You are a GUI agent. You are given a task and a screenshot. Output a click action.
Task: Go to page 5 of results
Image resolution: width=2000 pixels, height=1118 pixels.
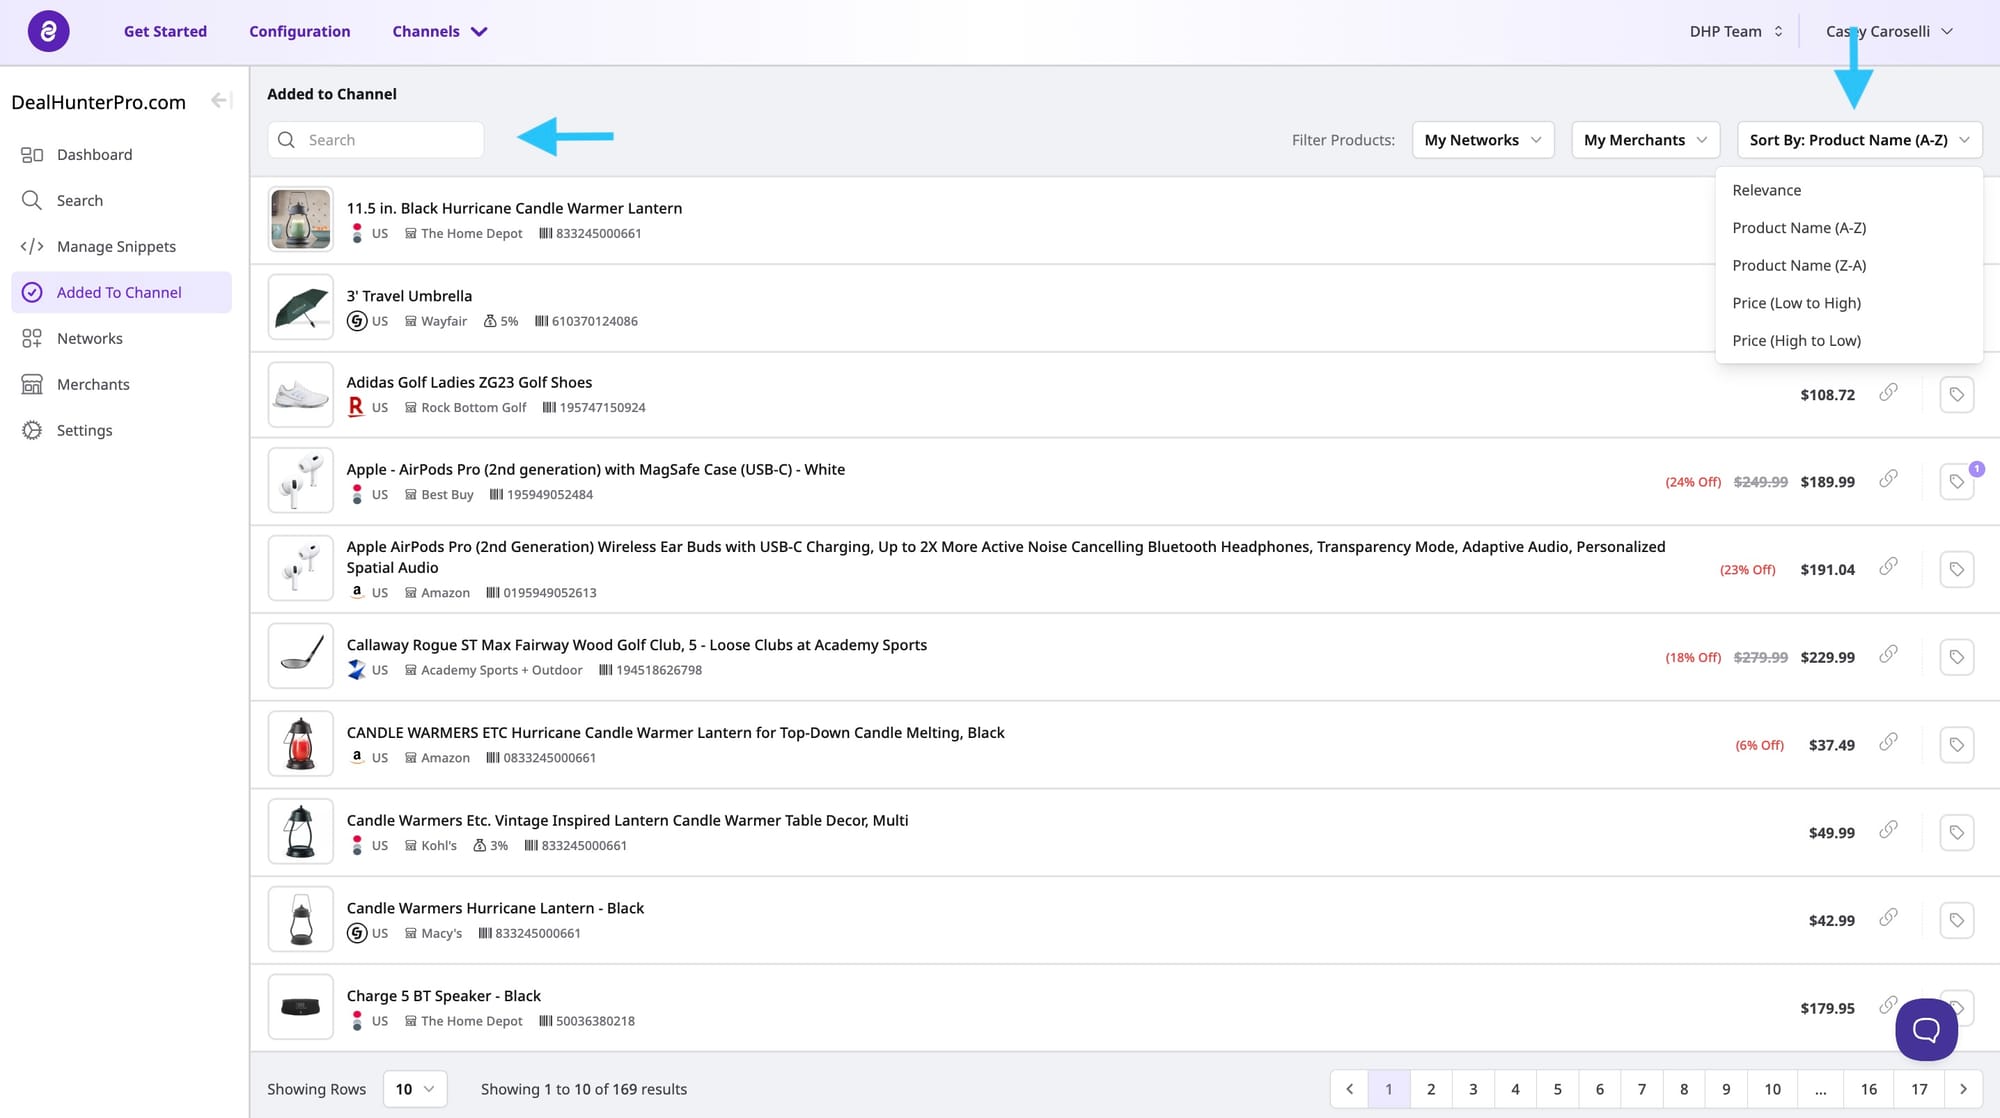coord(1557,1089)
